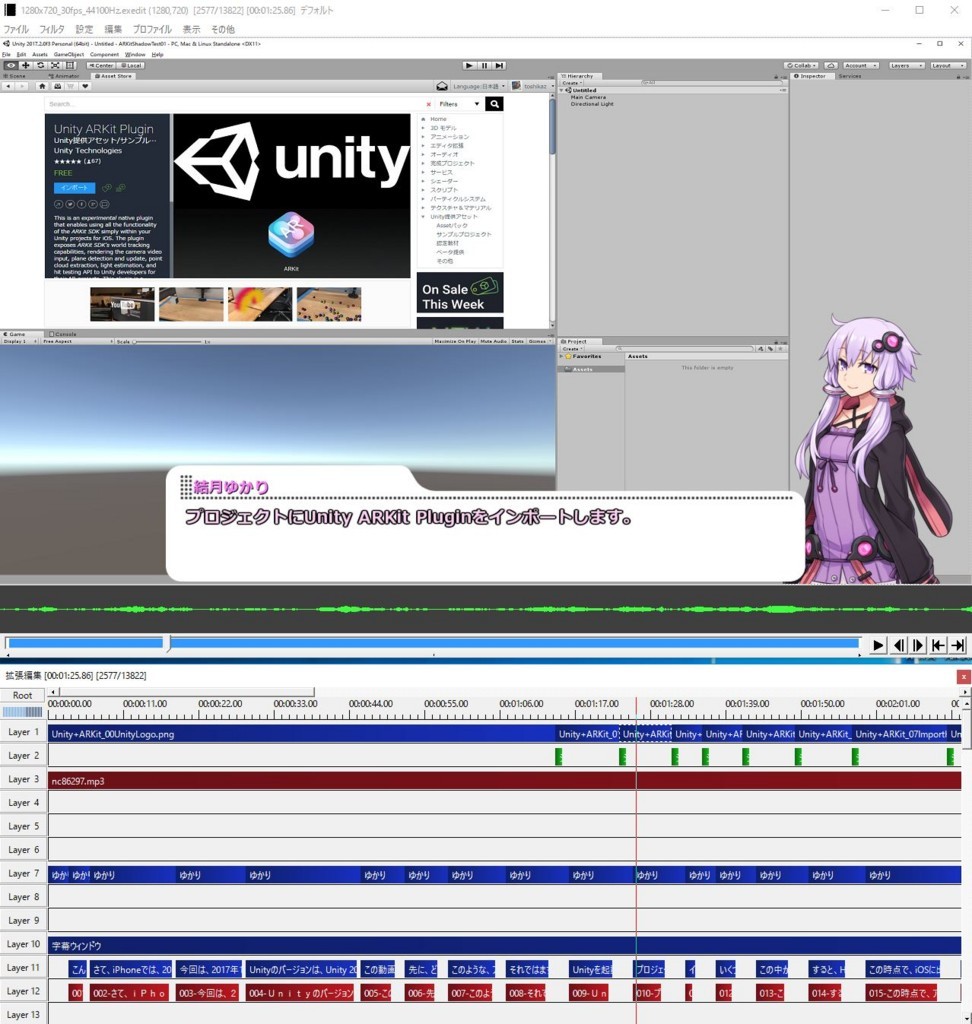The height and width of the screenshot is (1024, 972).
Task: Click the main video seek bar
Action: (x=432, y=643)
